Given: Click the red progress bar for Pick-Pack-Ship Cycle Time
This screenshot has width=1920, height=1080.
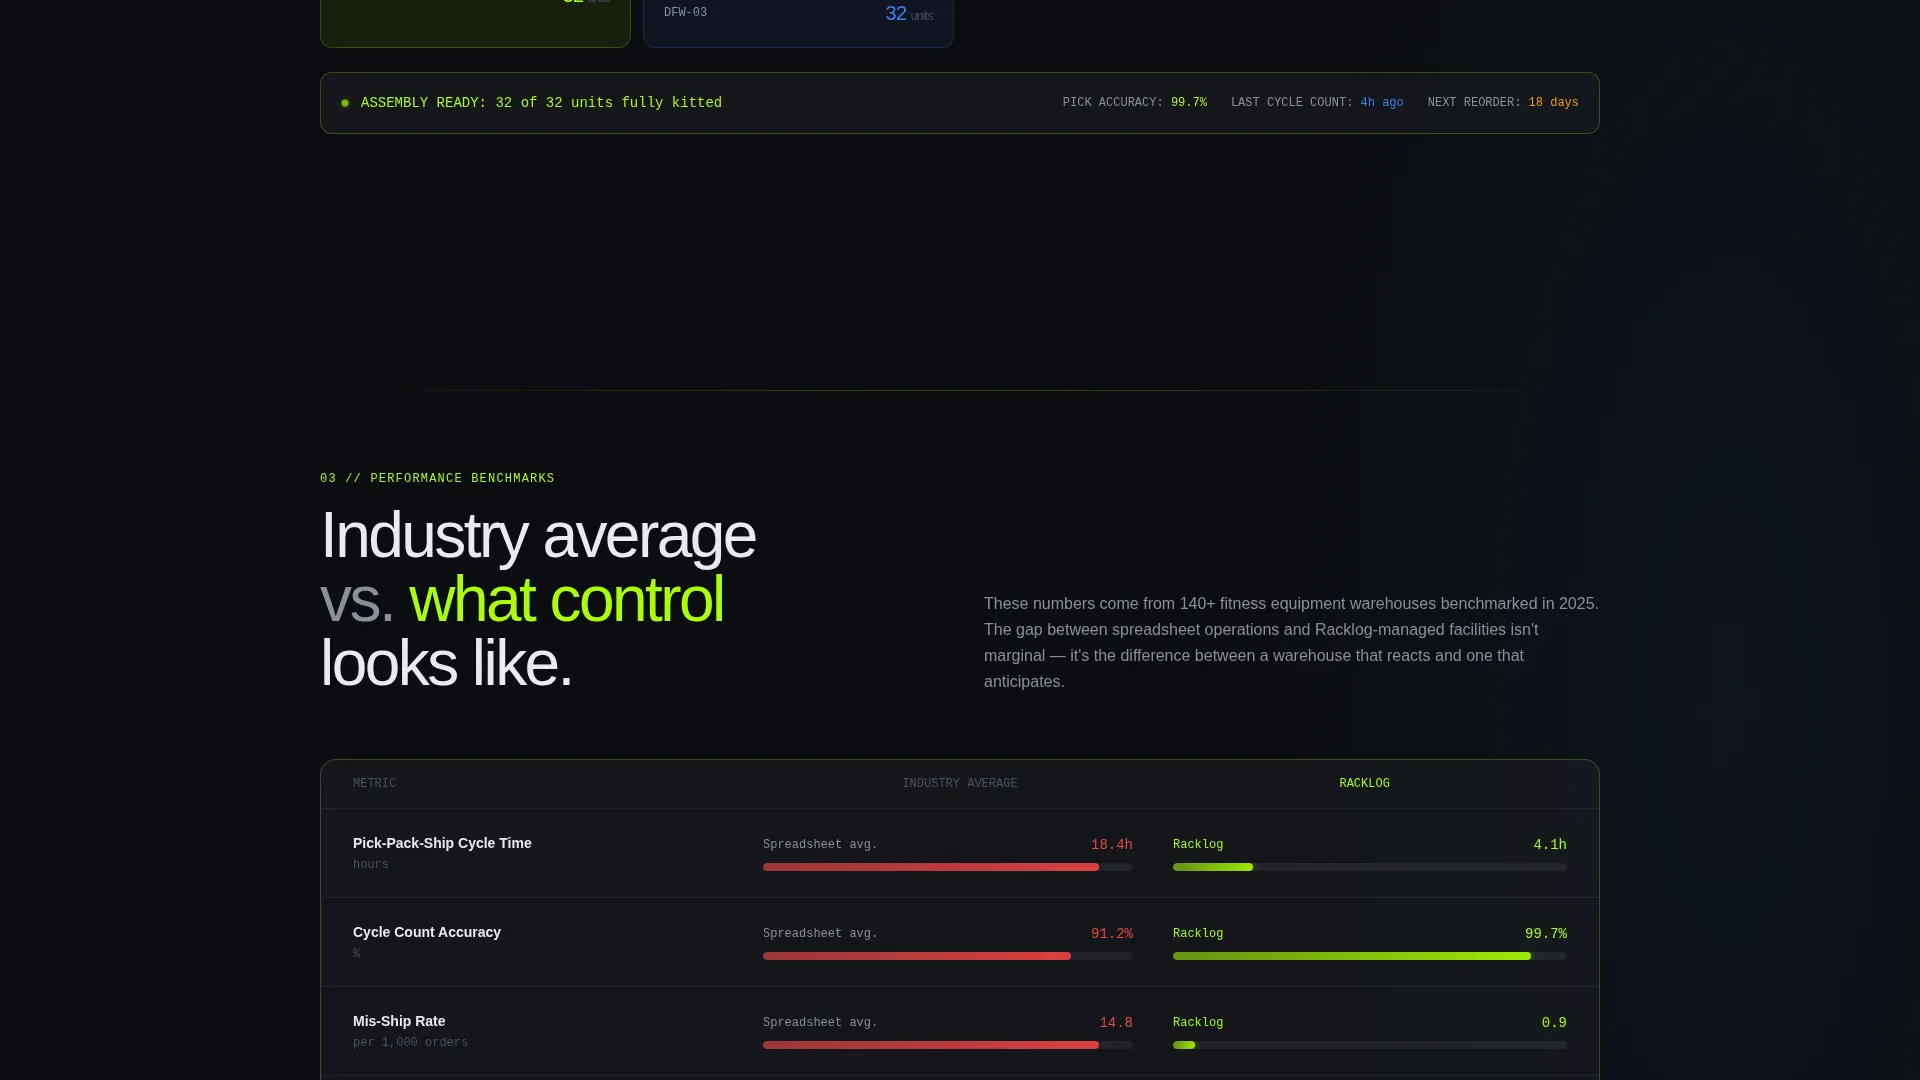Looking at the screenshot, I should 931,867.
